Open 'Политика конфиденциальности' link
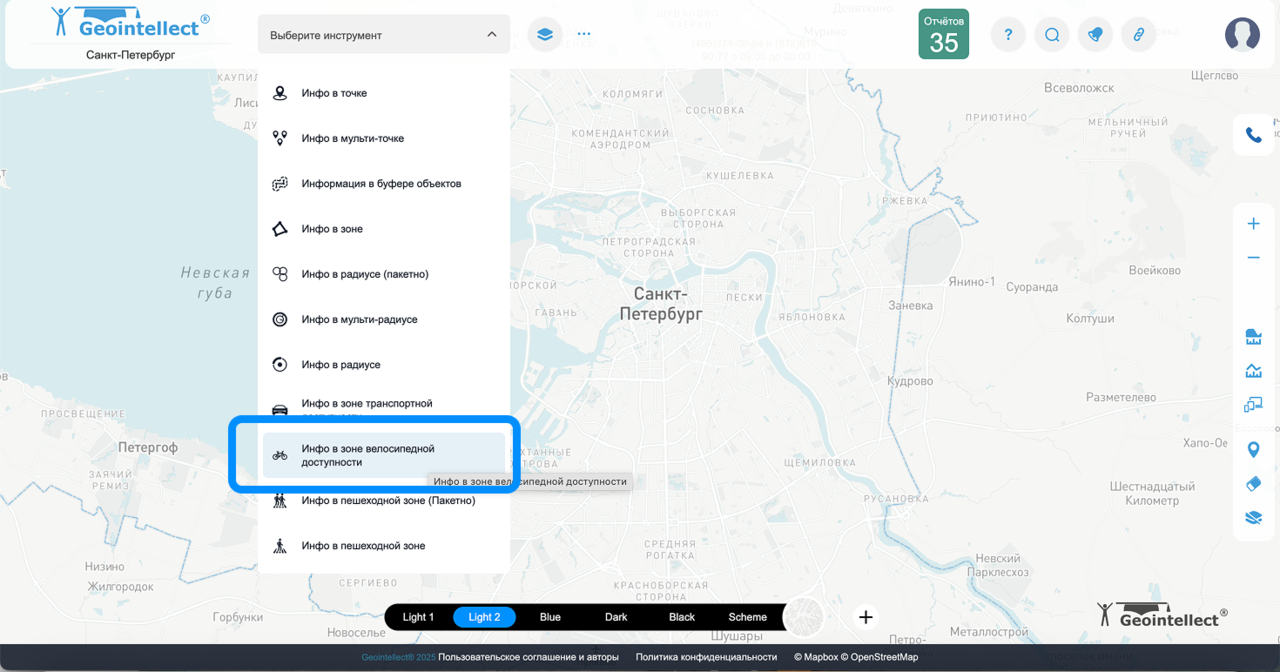The height and width of the screenshot is (672, 1280). click(706, 657)
